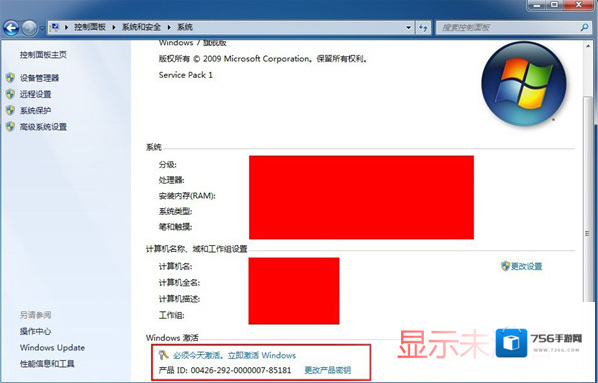598x383 pixels.
Task: Expand the arrow after 系统和安全 breadcrumb
Action: coord(169,27)
